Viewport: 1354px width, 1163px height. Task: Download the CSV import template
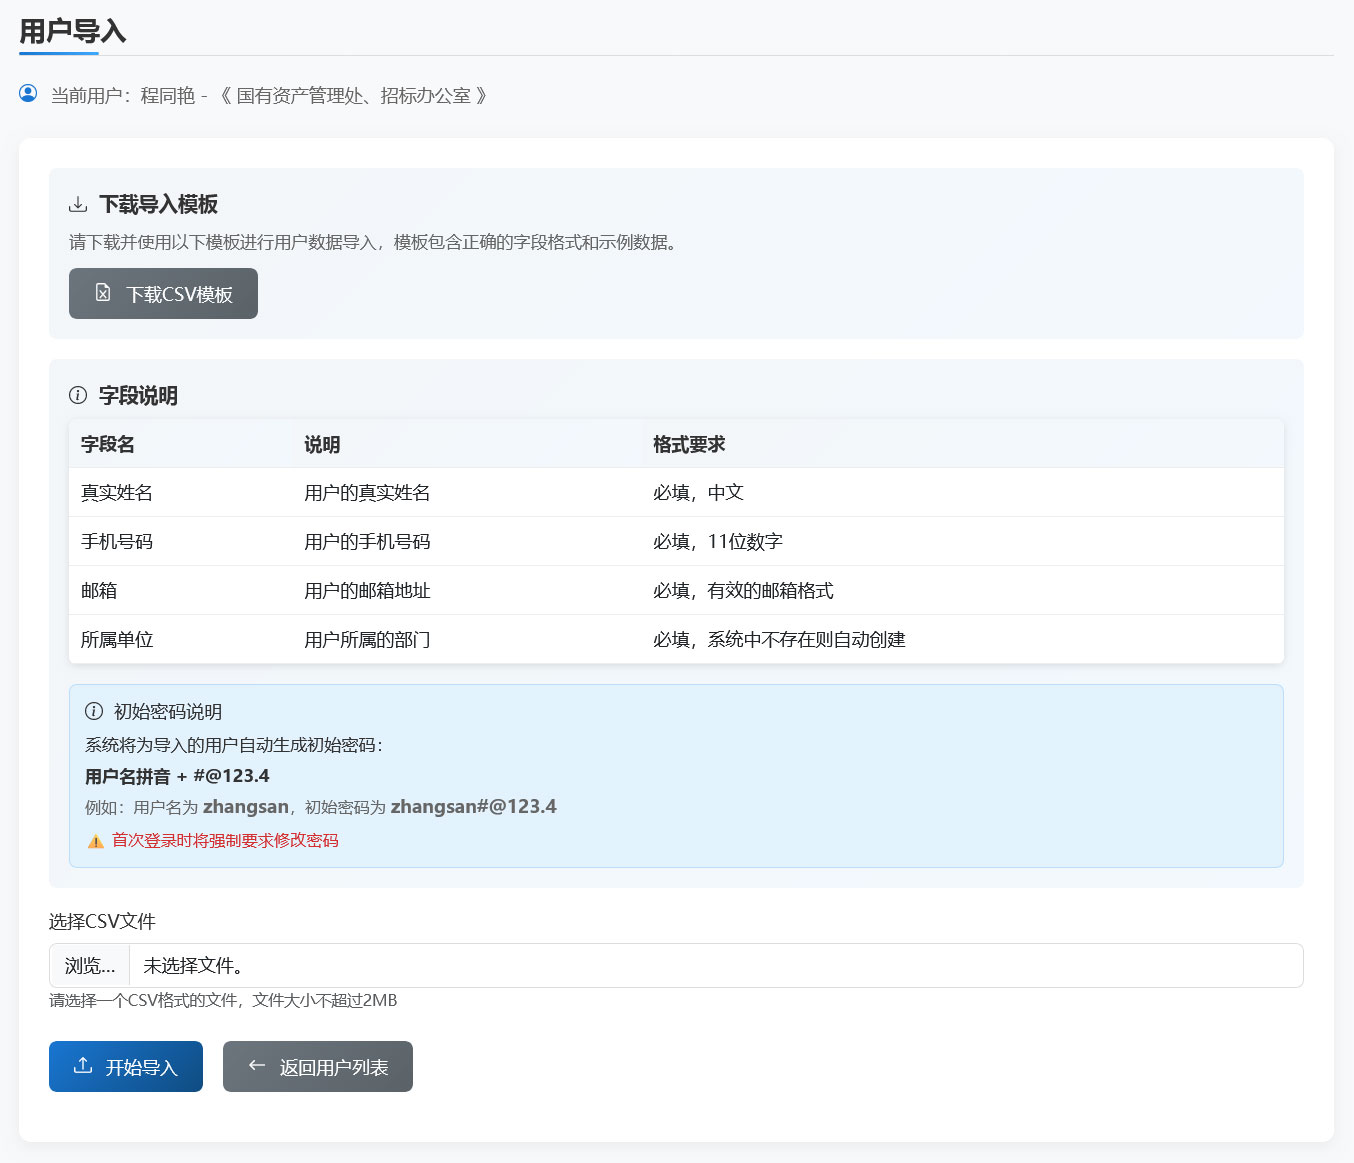[163, 293]
